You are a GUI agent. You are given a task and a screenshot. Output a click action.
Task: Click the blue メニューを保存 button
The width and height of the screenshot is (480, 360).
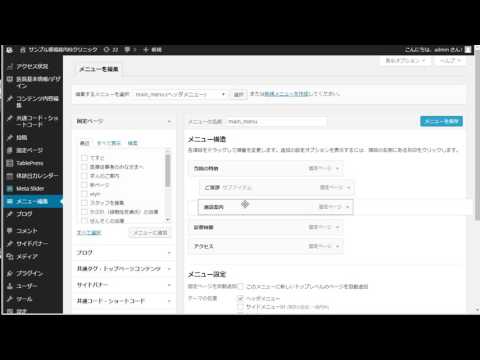(441, 121)
